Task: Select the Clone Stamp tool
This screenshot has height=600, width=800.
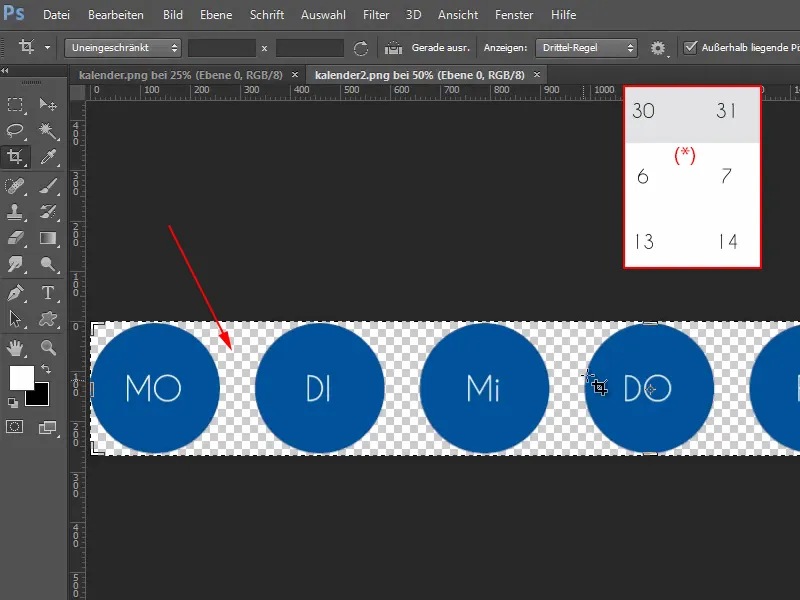Action: [x=15, y=212]
